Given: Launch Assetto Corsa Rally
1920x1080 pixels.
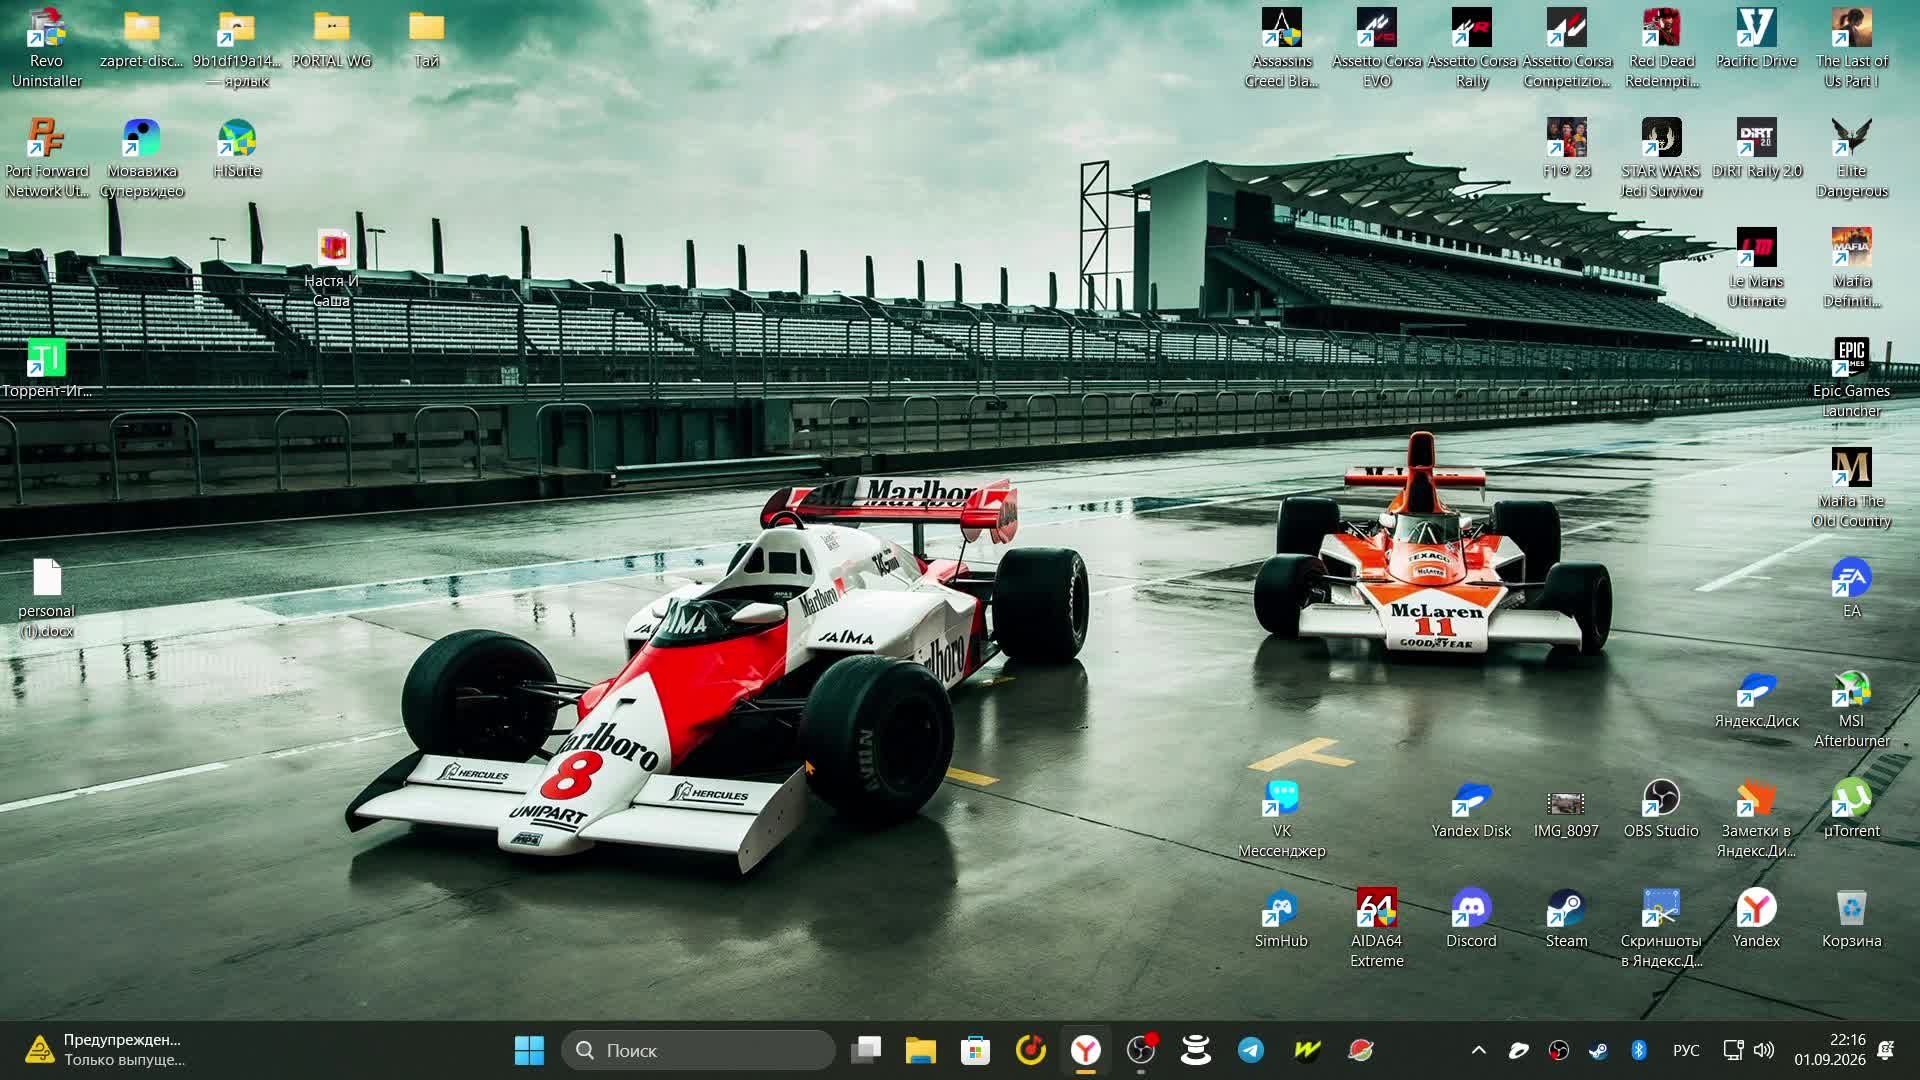Looking at the screenshot, I should [1471, 48].
